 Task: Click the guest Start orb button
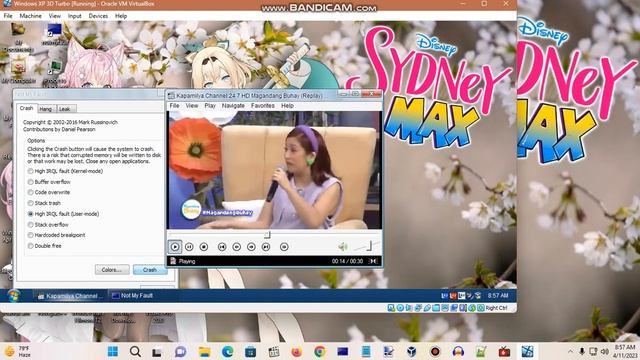point(13,296)
